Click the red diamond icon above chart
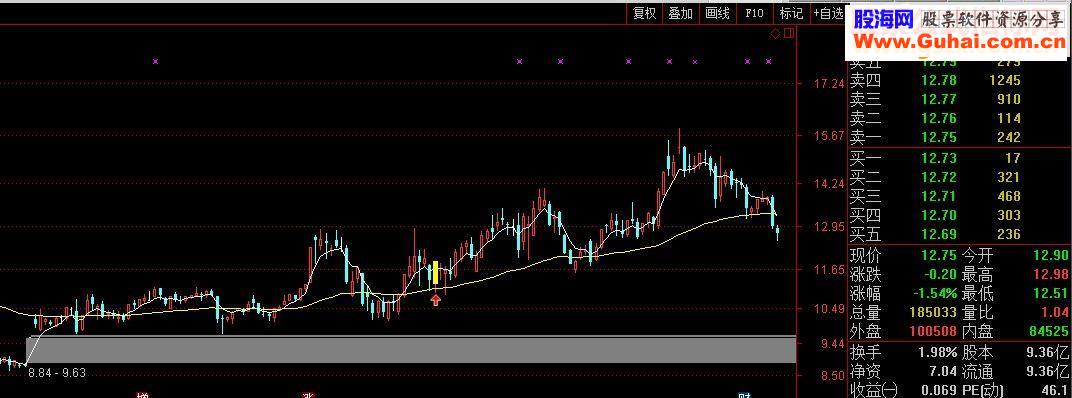Viewport: 1072px width, 398px height. [x=775, y=33]
